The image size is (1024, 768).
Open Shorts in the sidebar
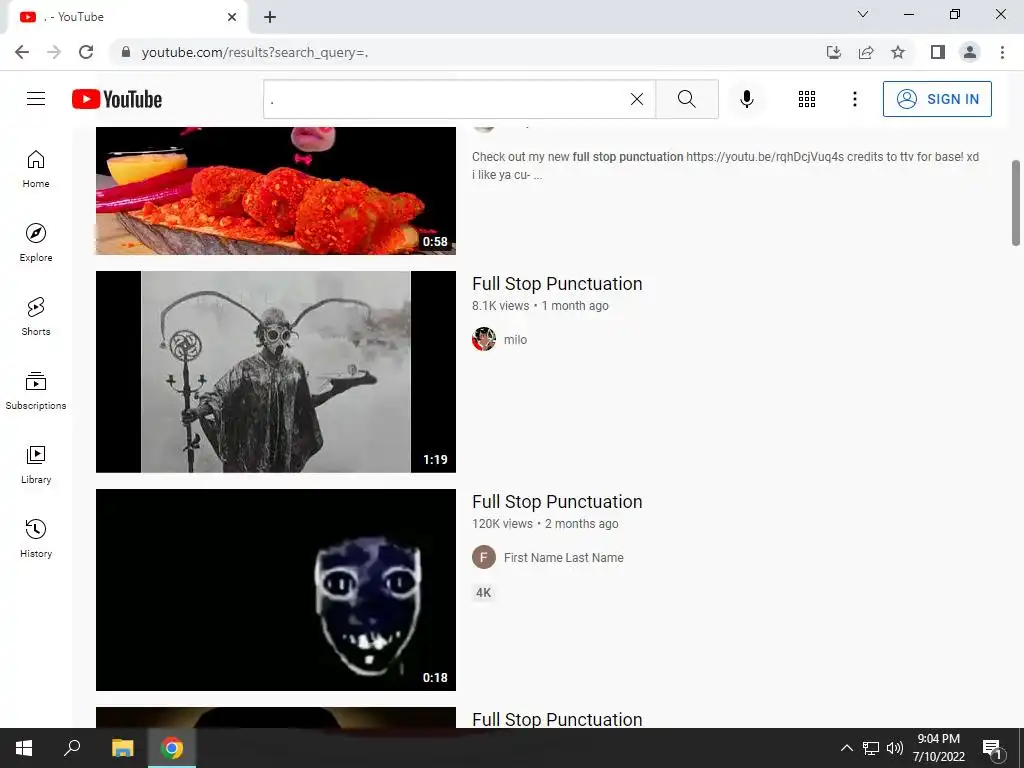click(x=36, y=317)
